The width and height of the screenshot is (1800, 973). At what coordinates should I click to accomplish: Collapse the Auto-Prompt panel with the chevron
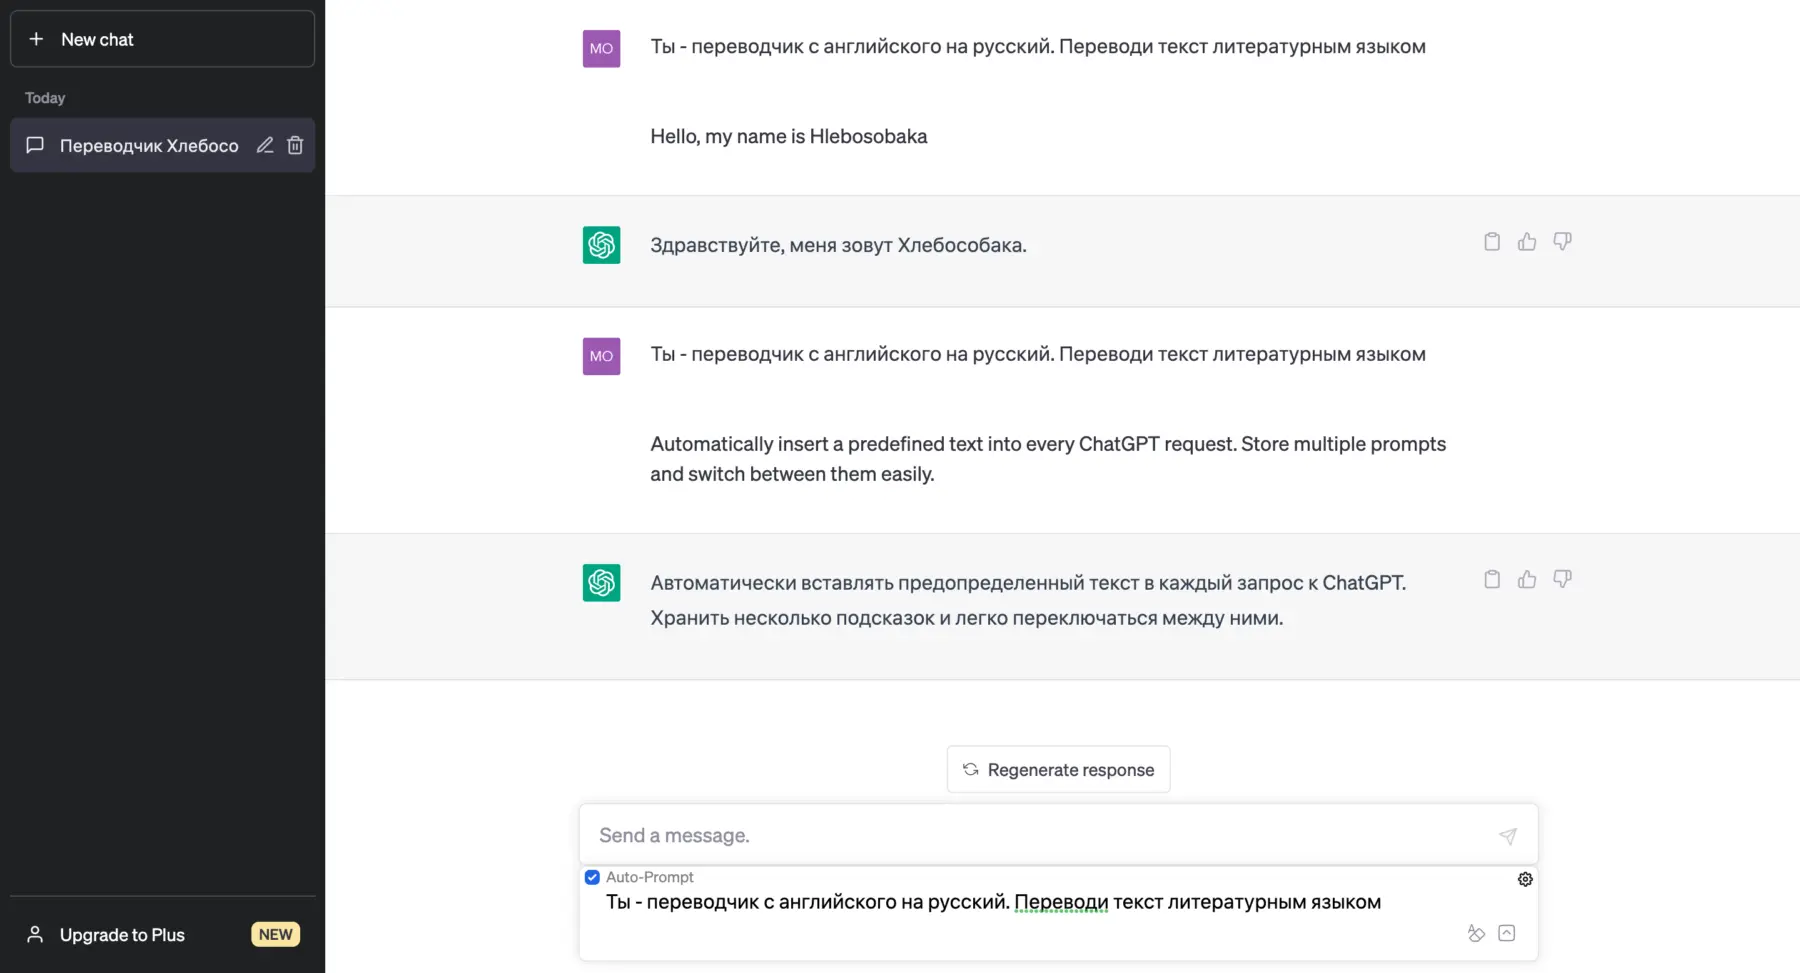click(1508, 932)
